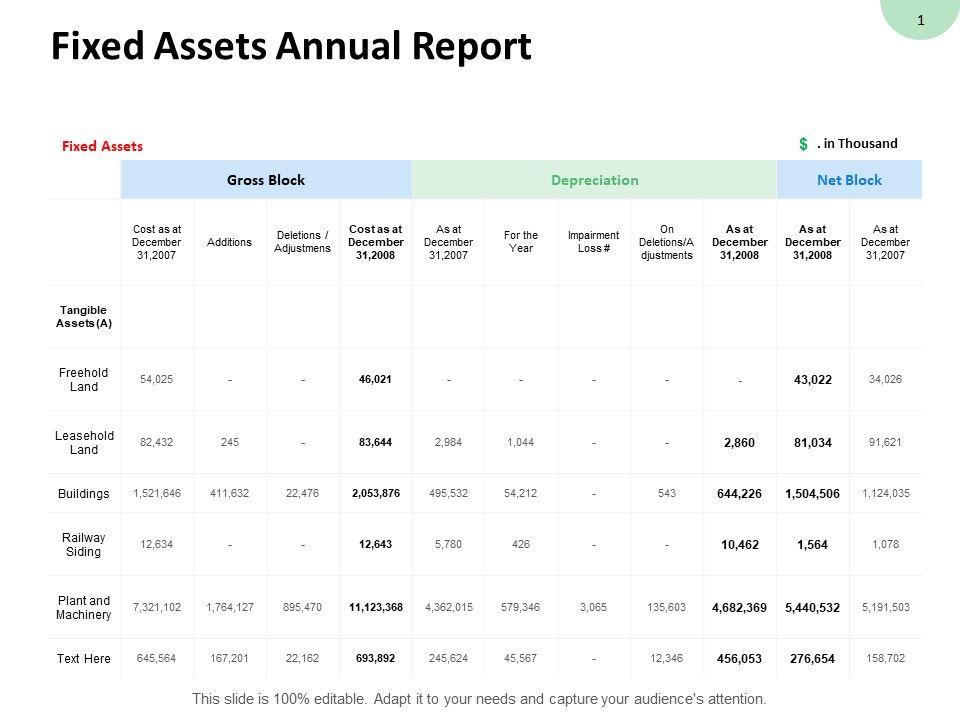960x720 pixels.
Task: Click the green dollar sign icon
Action: click(x=804, y=144)
